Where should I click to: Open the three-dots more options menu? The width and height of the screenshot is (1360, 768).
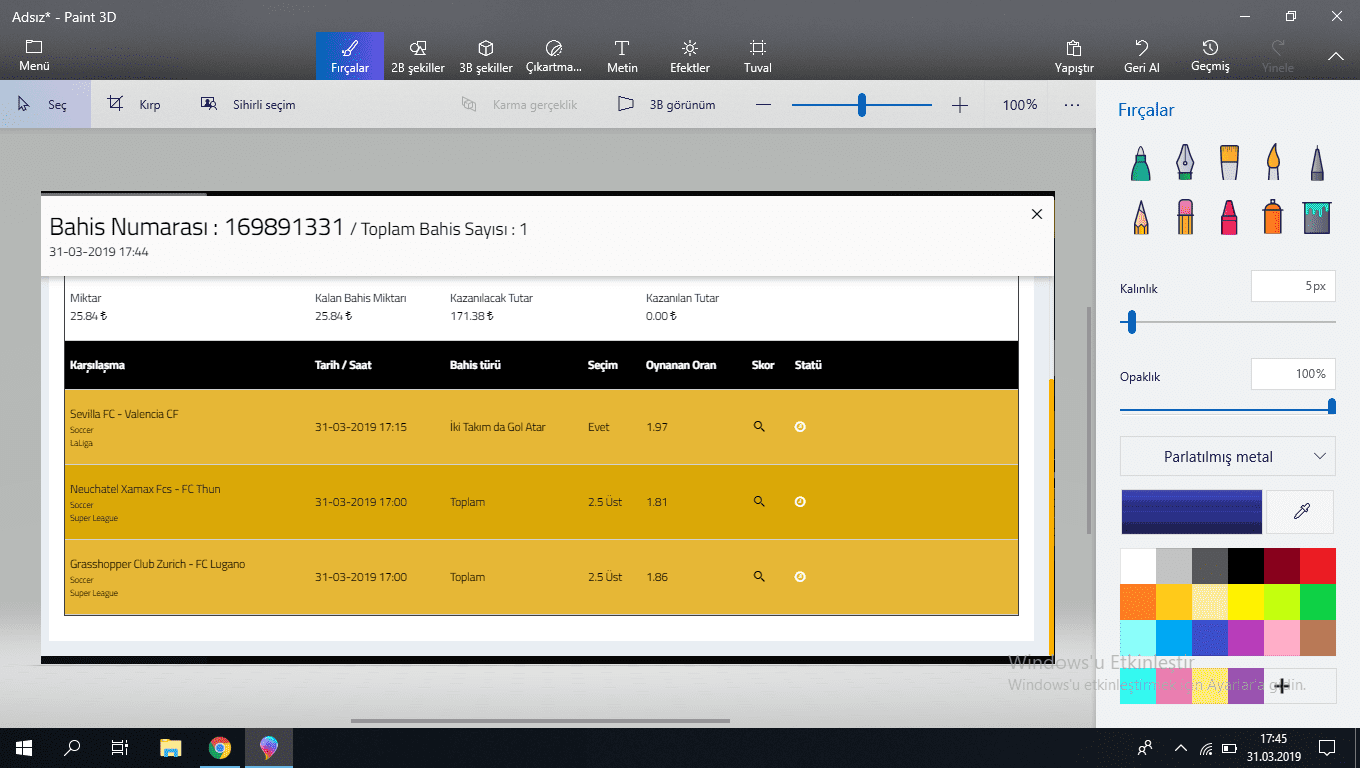click(x=1072, y=105)
